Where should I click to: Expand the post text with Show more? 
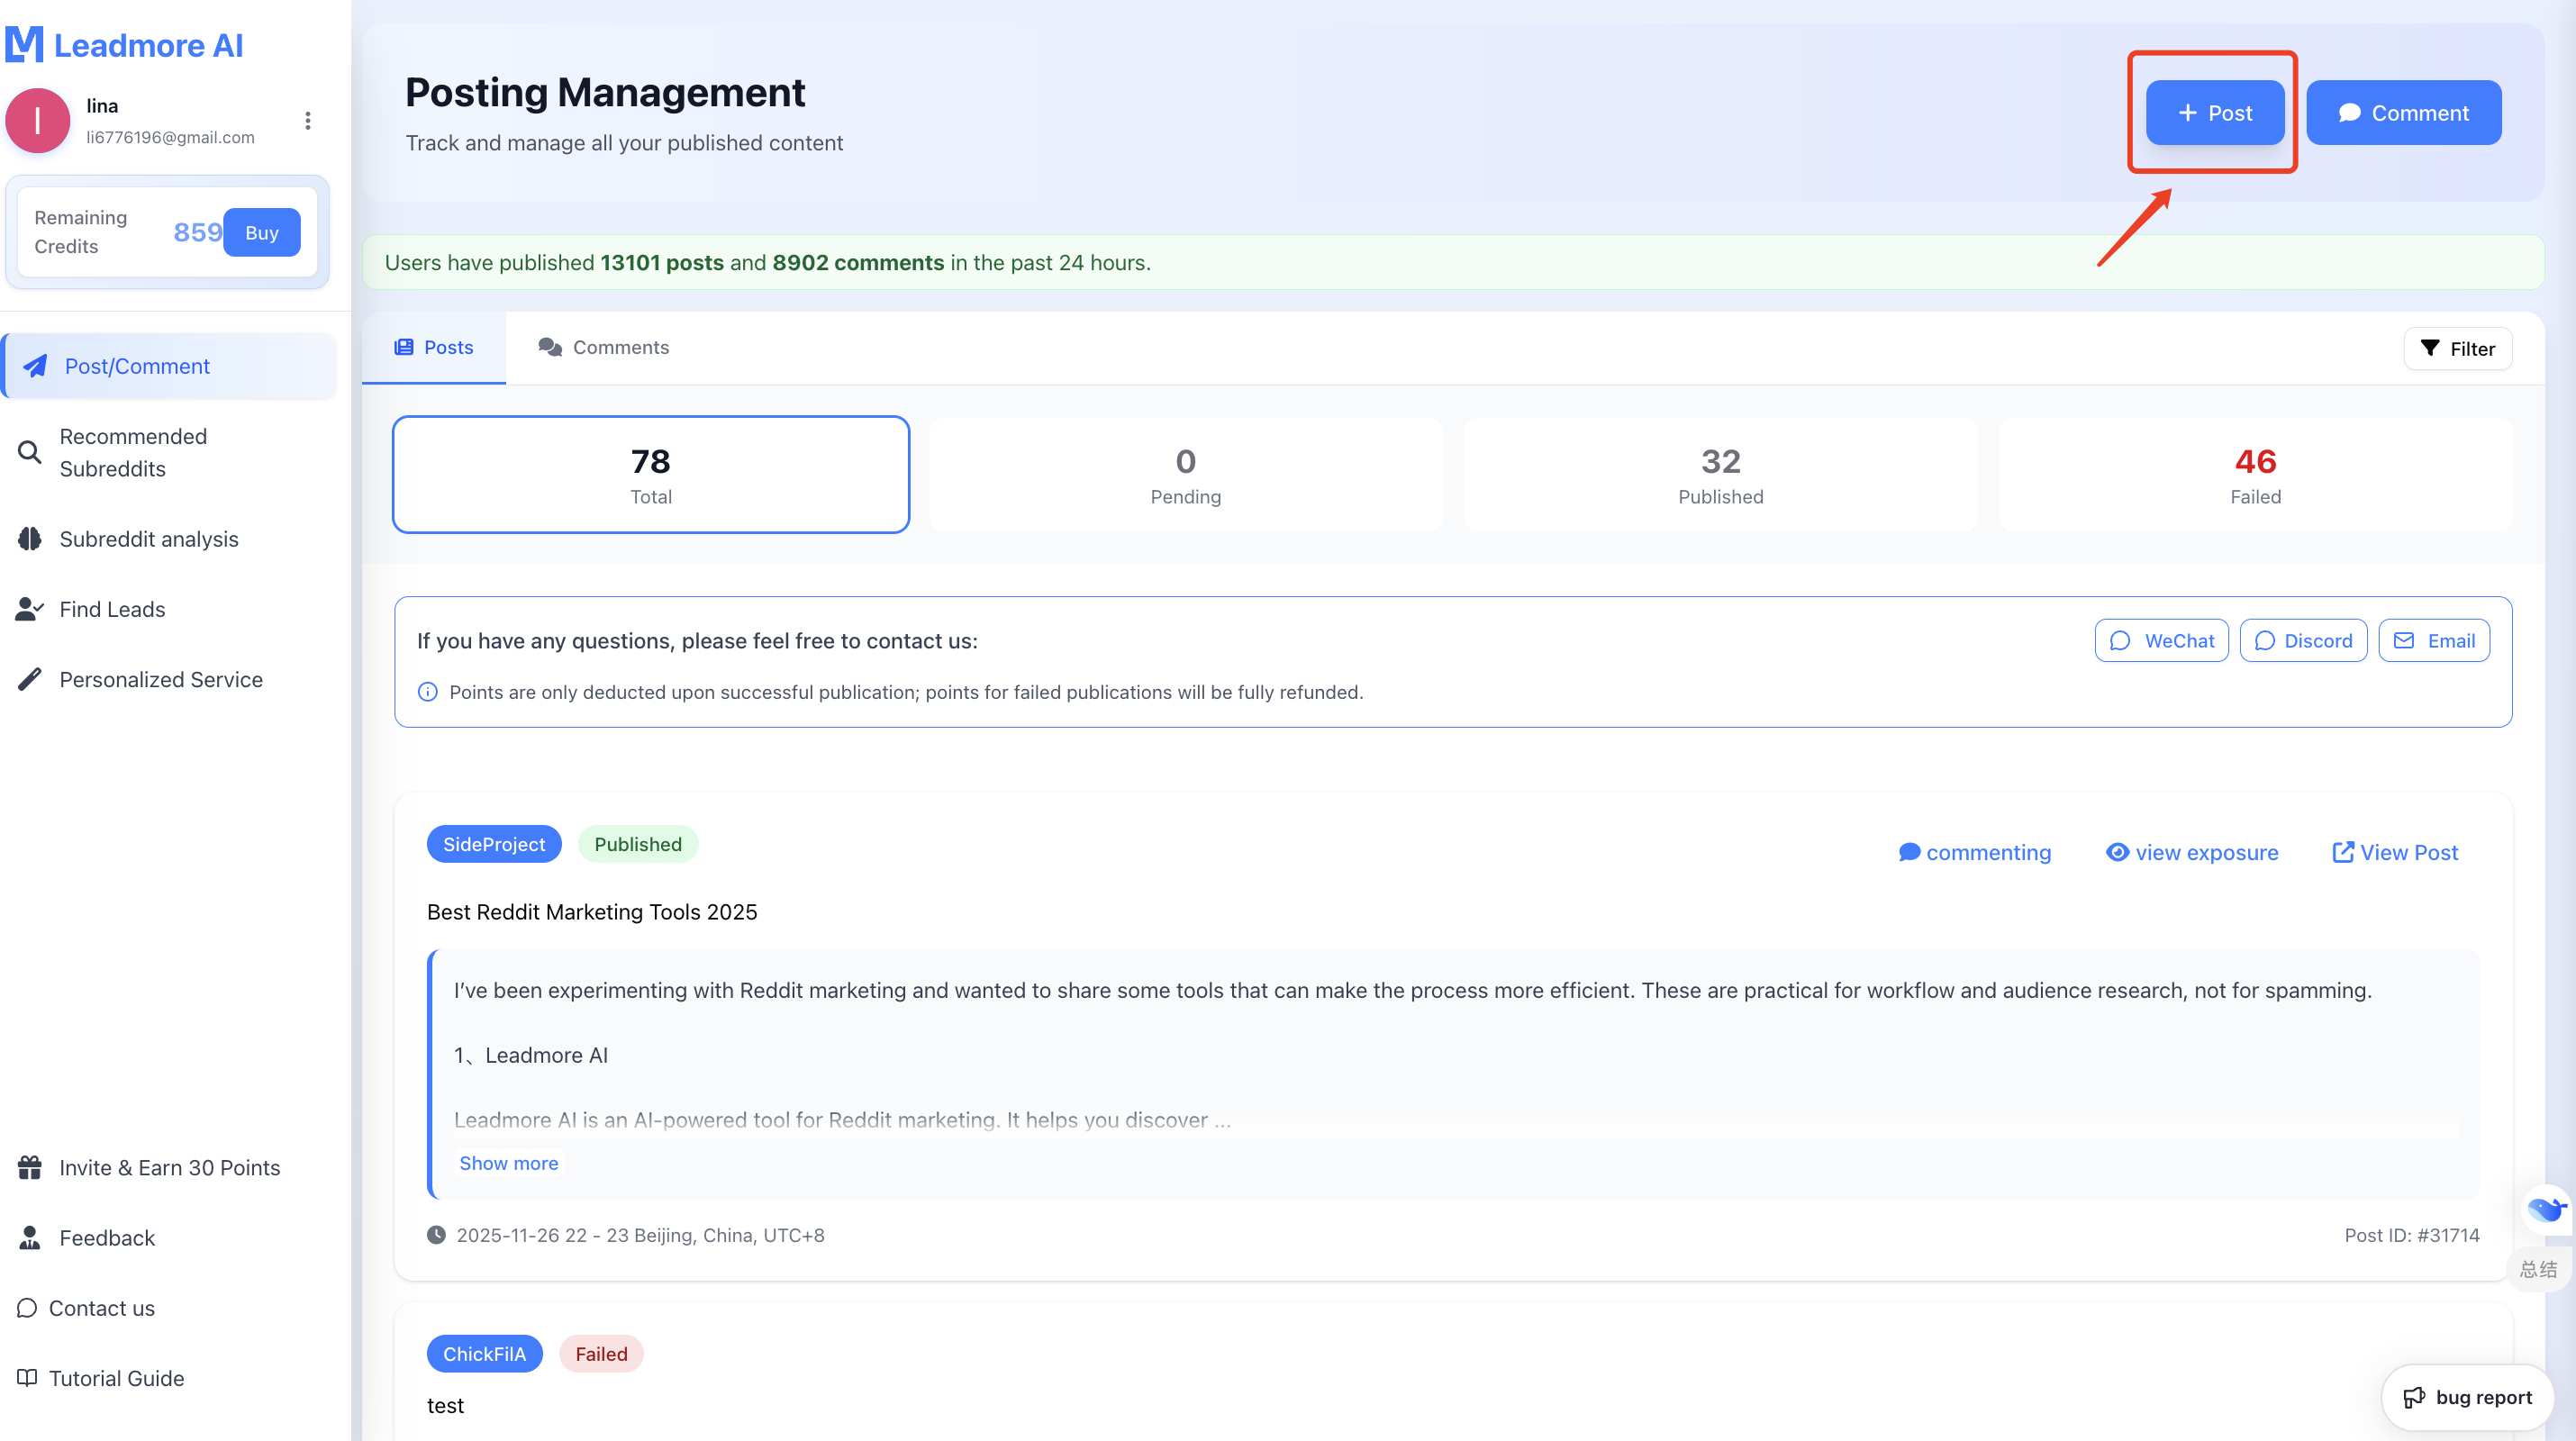pyautogui.click(x=508, y=1163)
